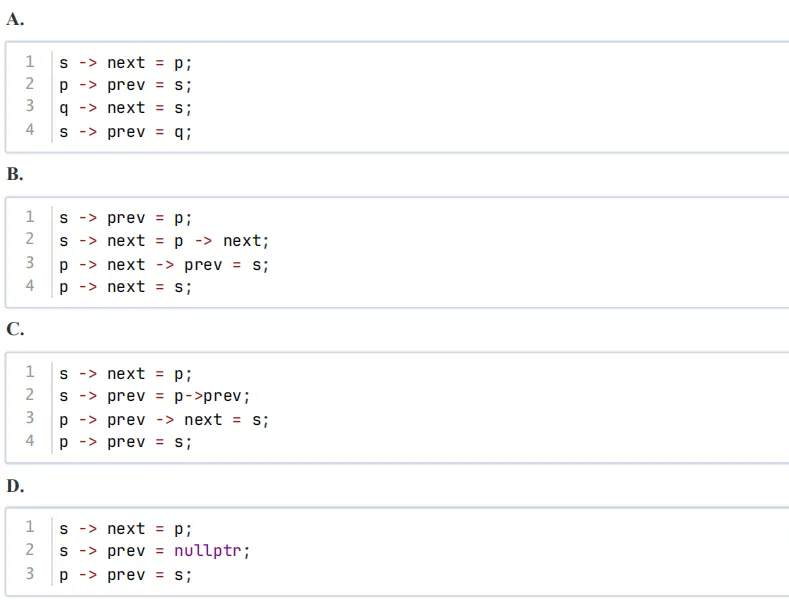
Task: Click 's -> prev = q;' line in block A
Action: (x=125, y=132)
